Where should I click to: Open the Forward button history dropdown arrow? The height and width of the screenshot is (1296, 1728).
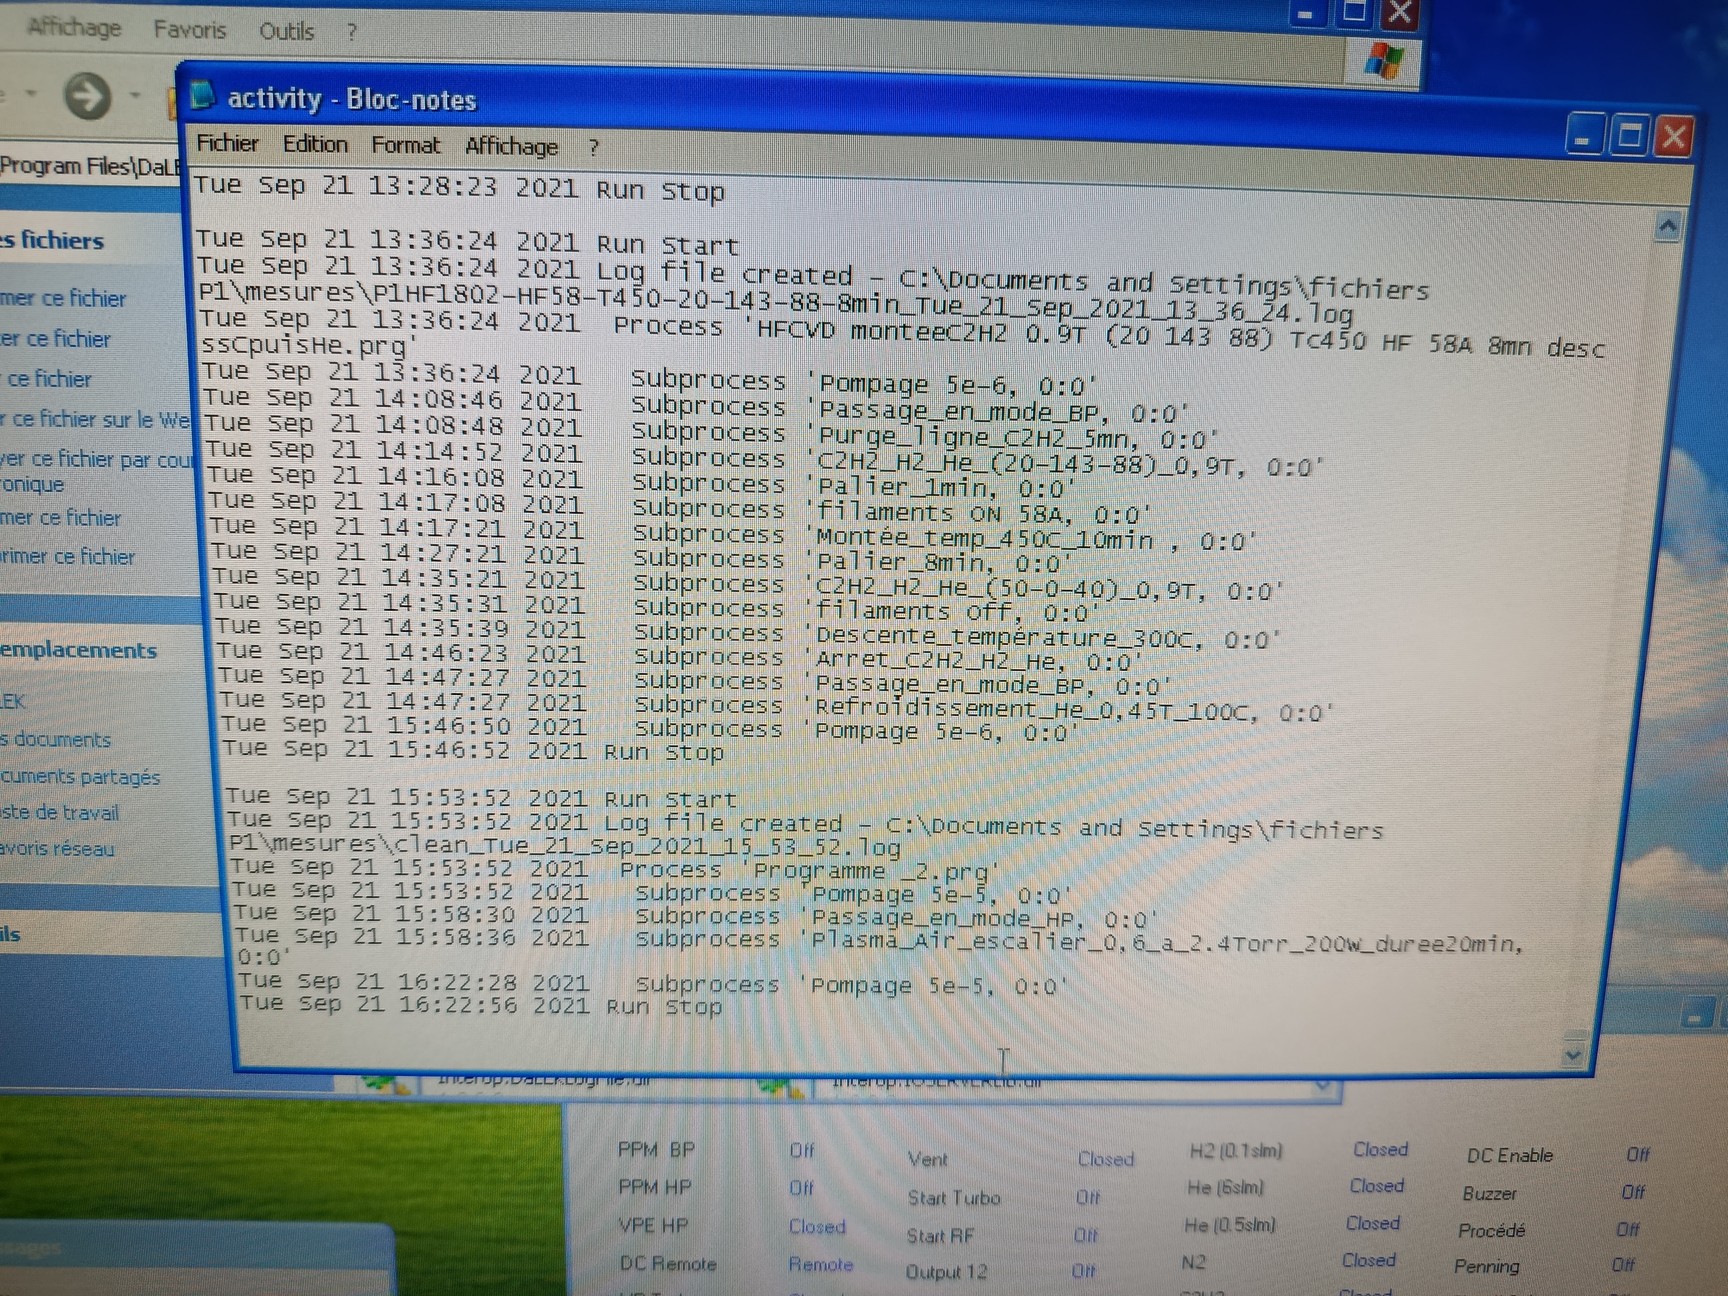click(x=135, y=96)
